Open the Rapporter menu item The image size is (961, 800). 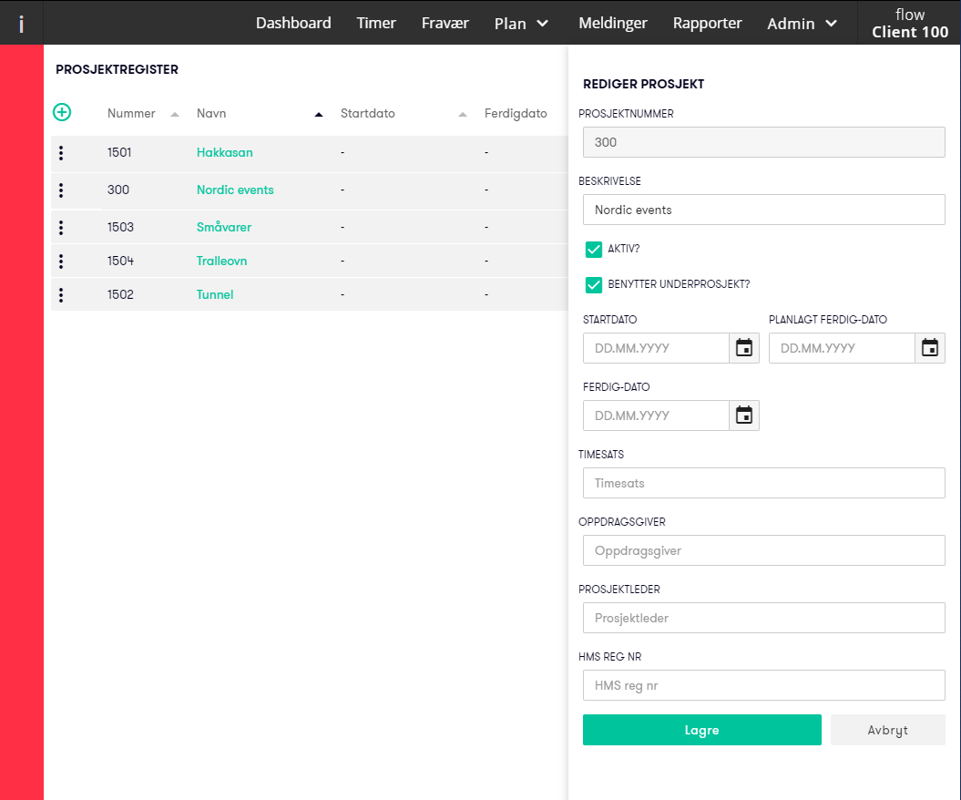[707, 23]
